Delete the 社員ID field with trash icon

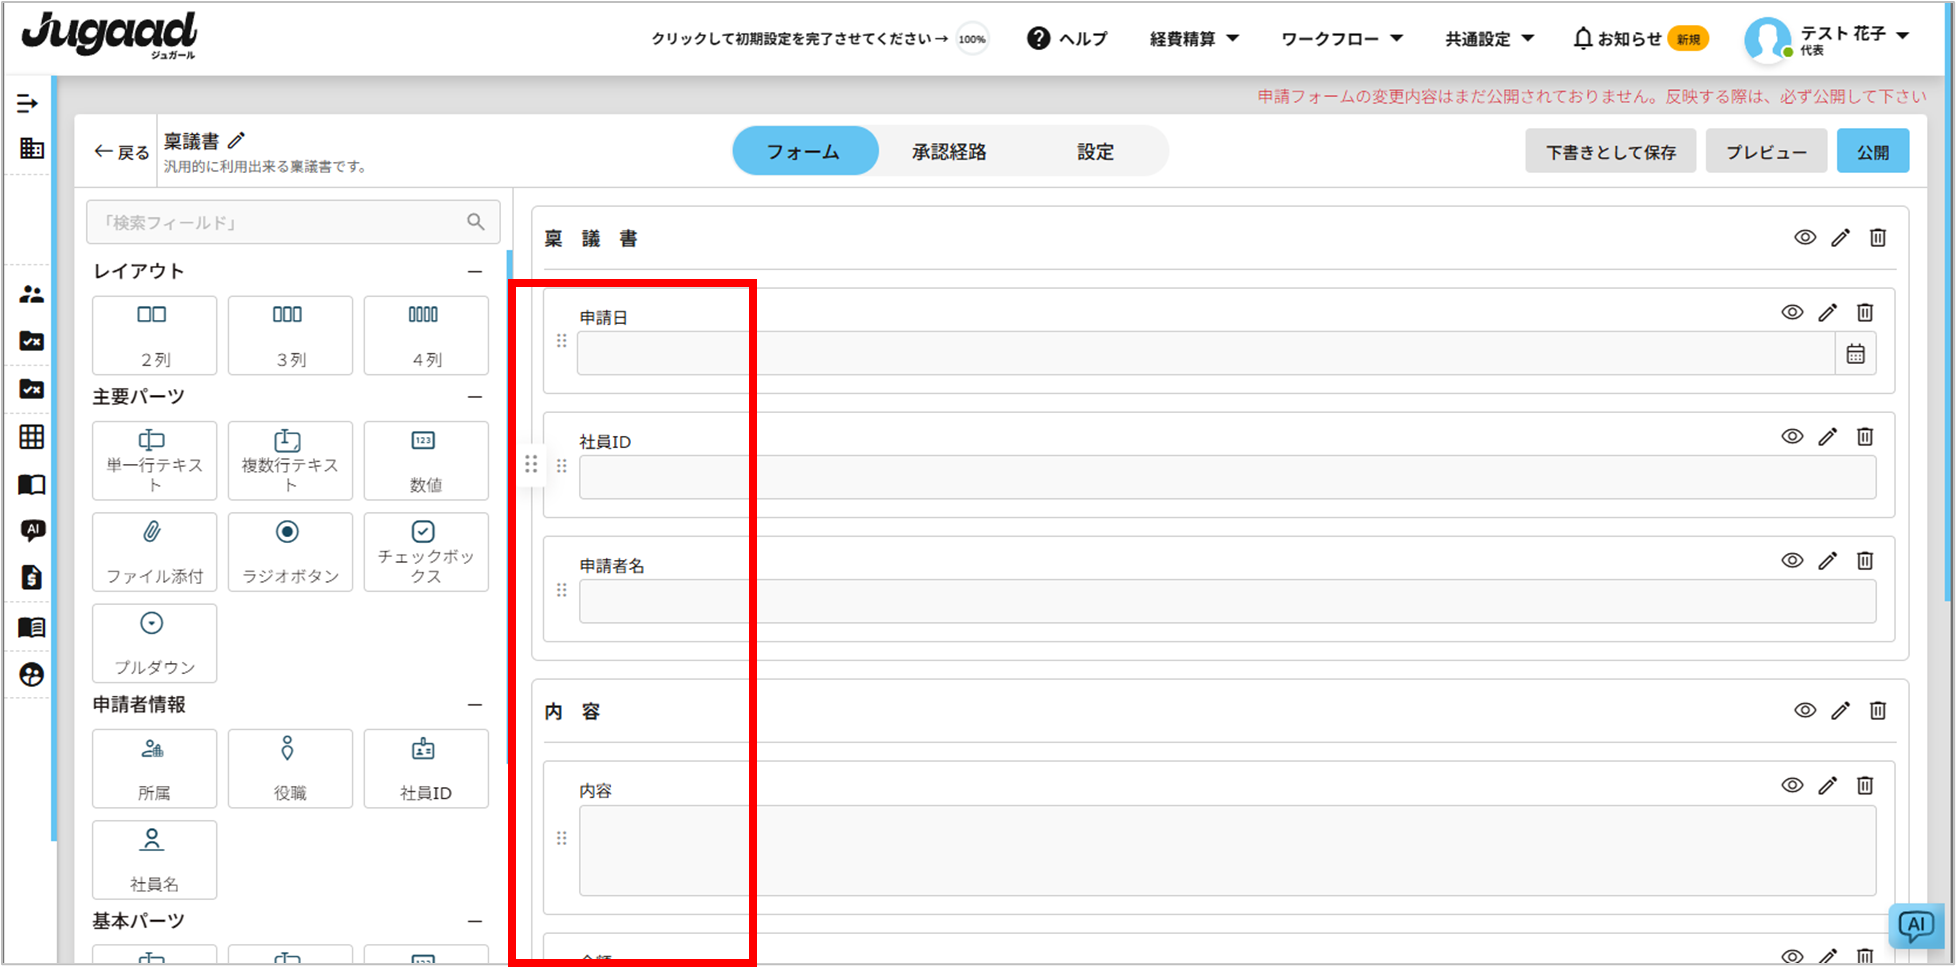[x=1865, y=437]
